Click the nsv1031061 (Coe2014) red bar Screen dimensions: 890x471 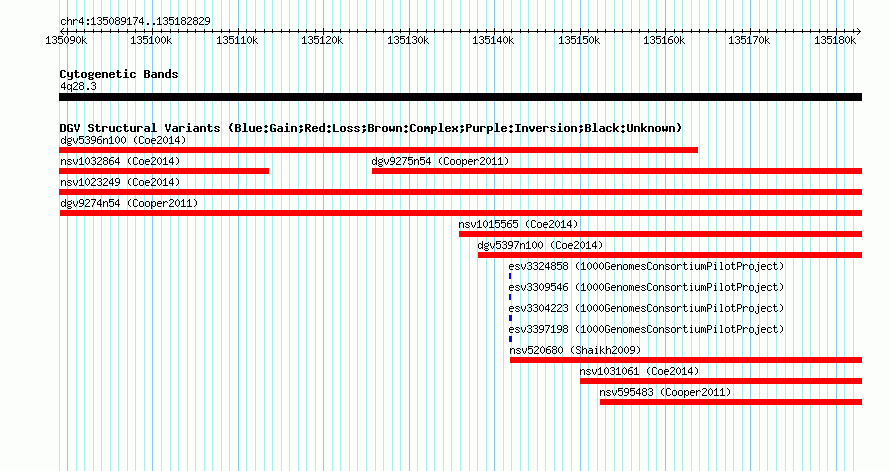(x=721, y=381)
